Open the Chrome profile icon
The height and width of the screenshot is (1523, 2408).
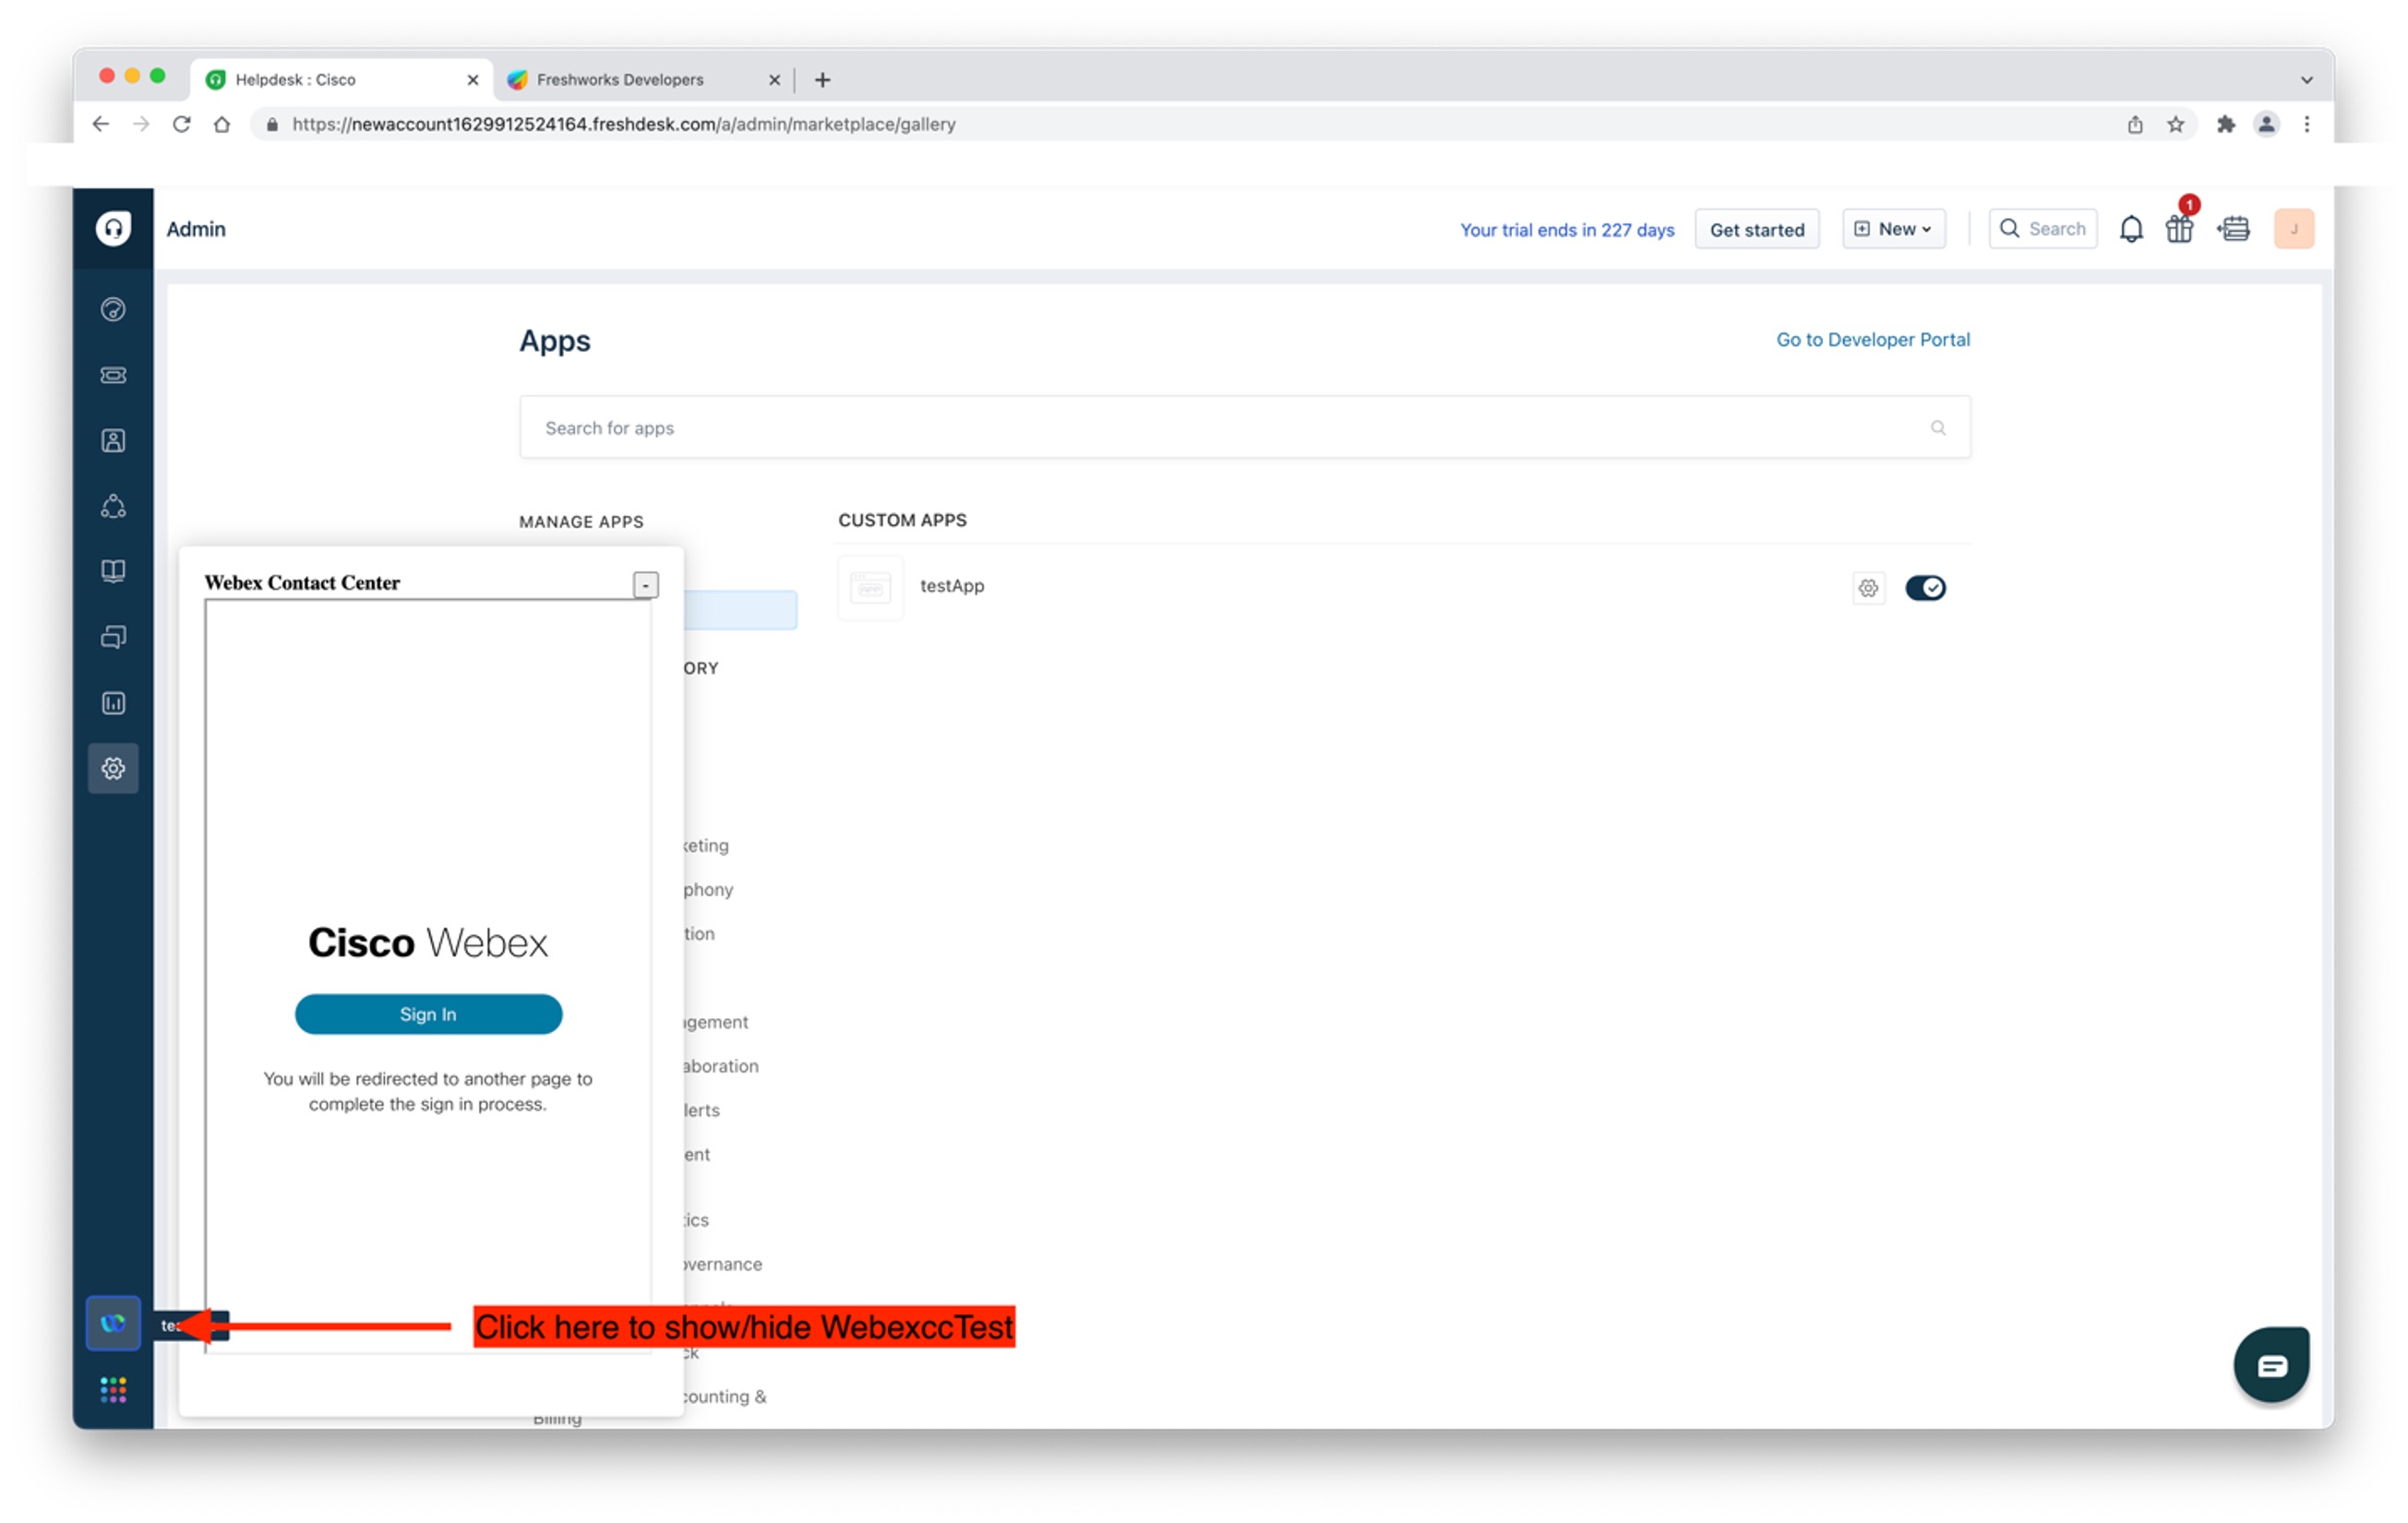click(x=2266, y=124)
